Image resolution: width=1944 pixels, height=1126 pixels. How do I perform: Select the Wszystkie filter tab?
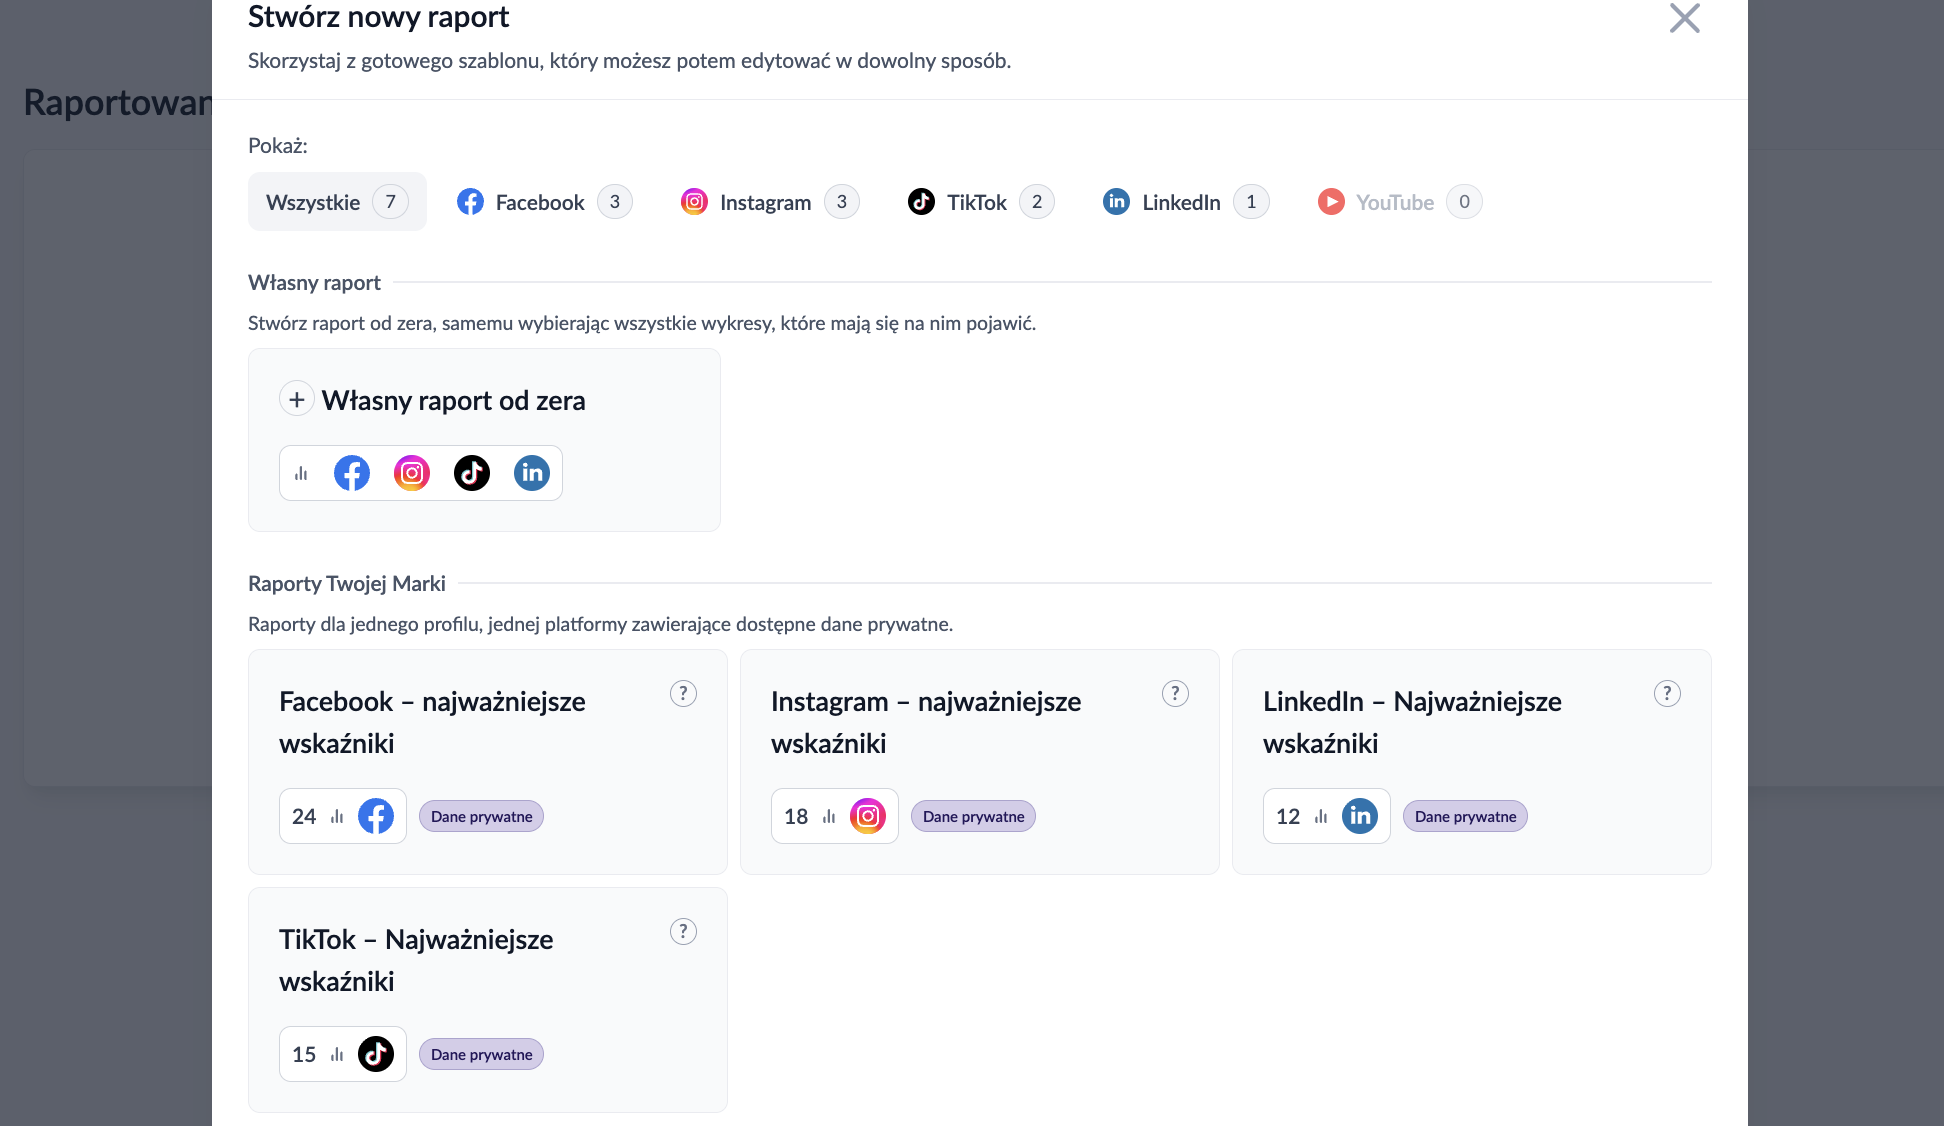[x=337, y=202]
